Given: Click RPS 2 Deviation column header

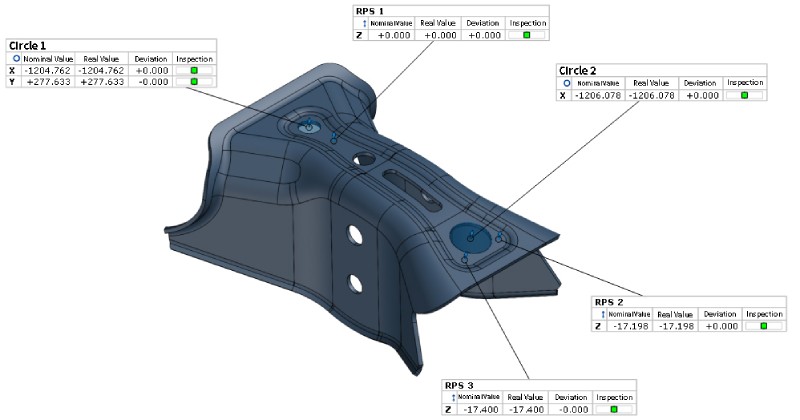Looking at the screenshot, I should (720, 314).
